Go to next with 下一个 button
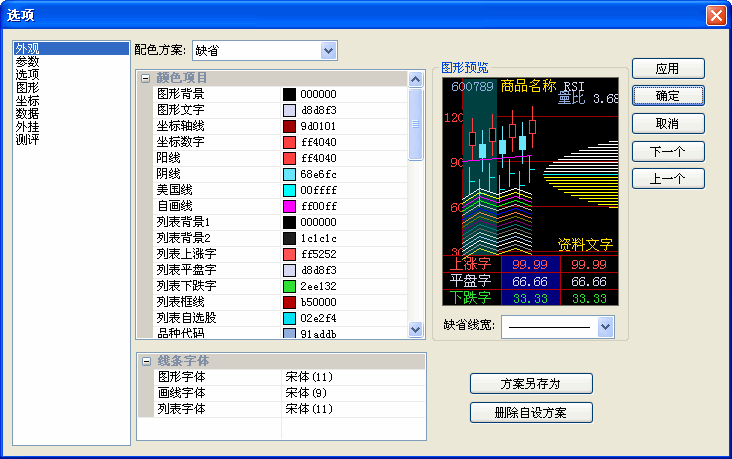This screenshot has width=732, height=459. pyautogui.click(x=667, y=152)
